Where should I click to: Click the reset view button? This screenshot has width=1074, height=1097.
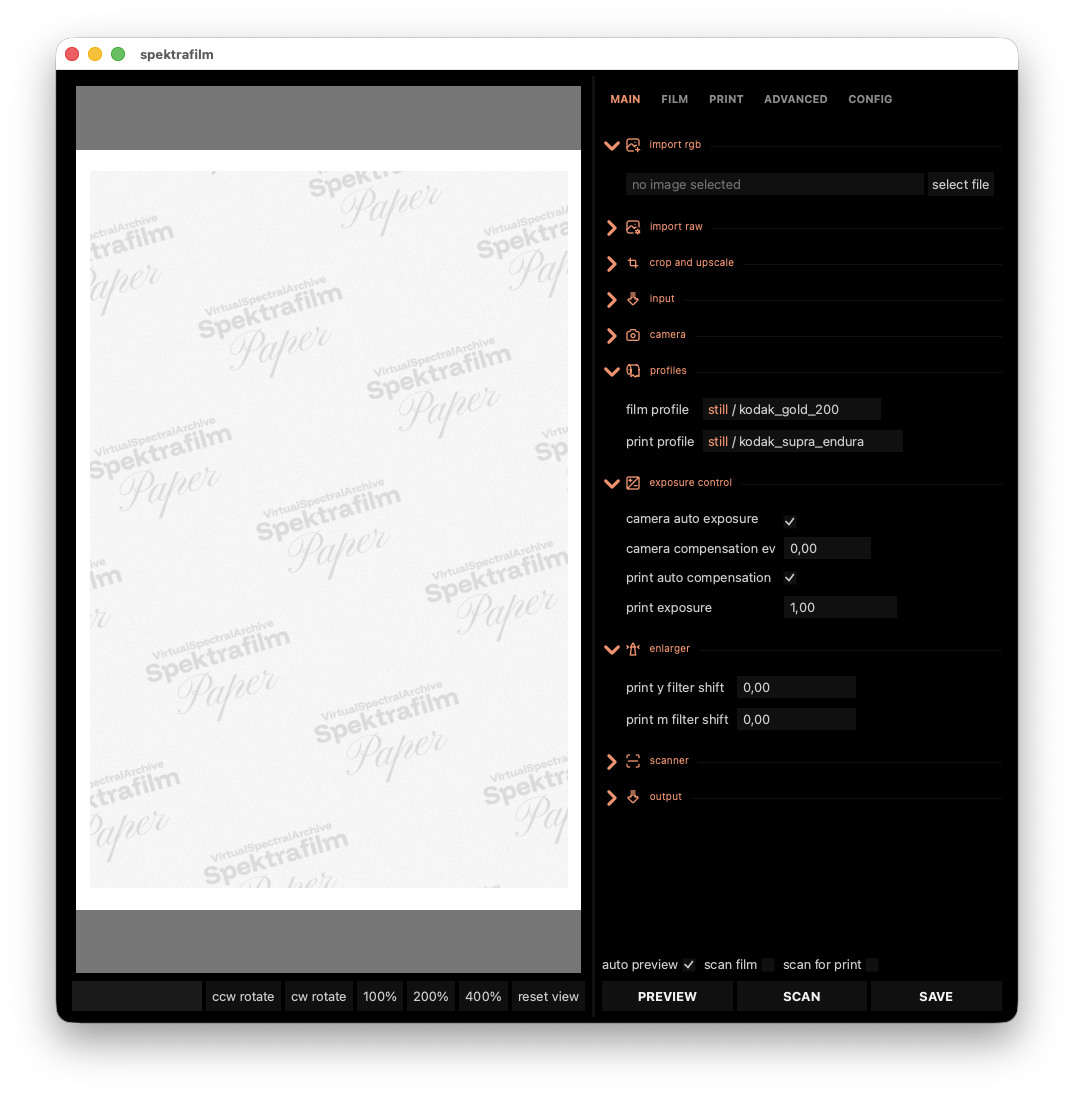pyautogui.click(x=548, y=996)
